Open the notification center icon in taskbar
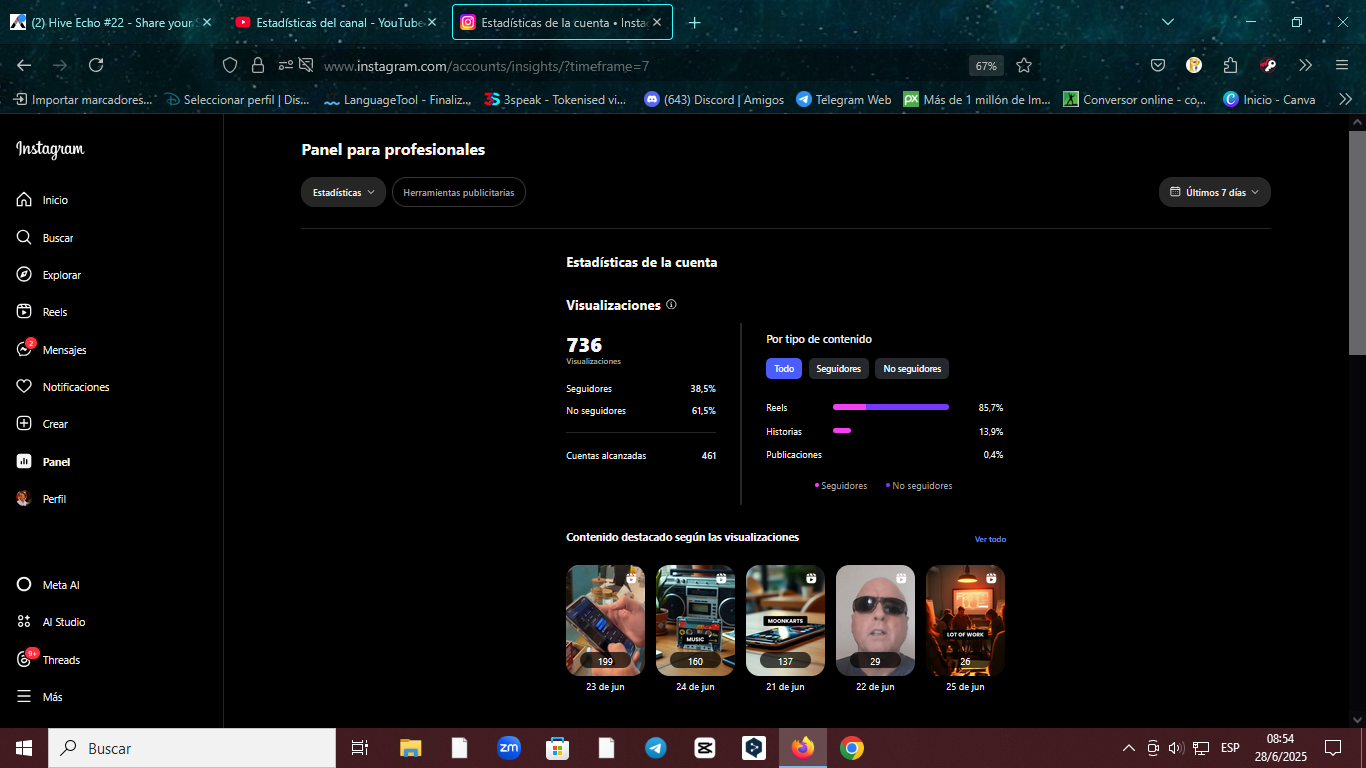Screen dimensions: 1366x768 1332,748
